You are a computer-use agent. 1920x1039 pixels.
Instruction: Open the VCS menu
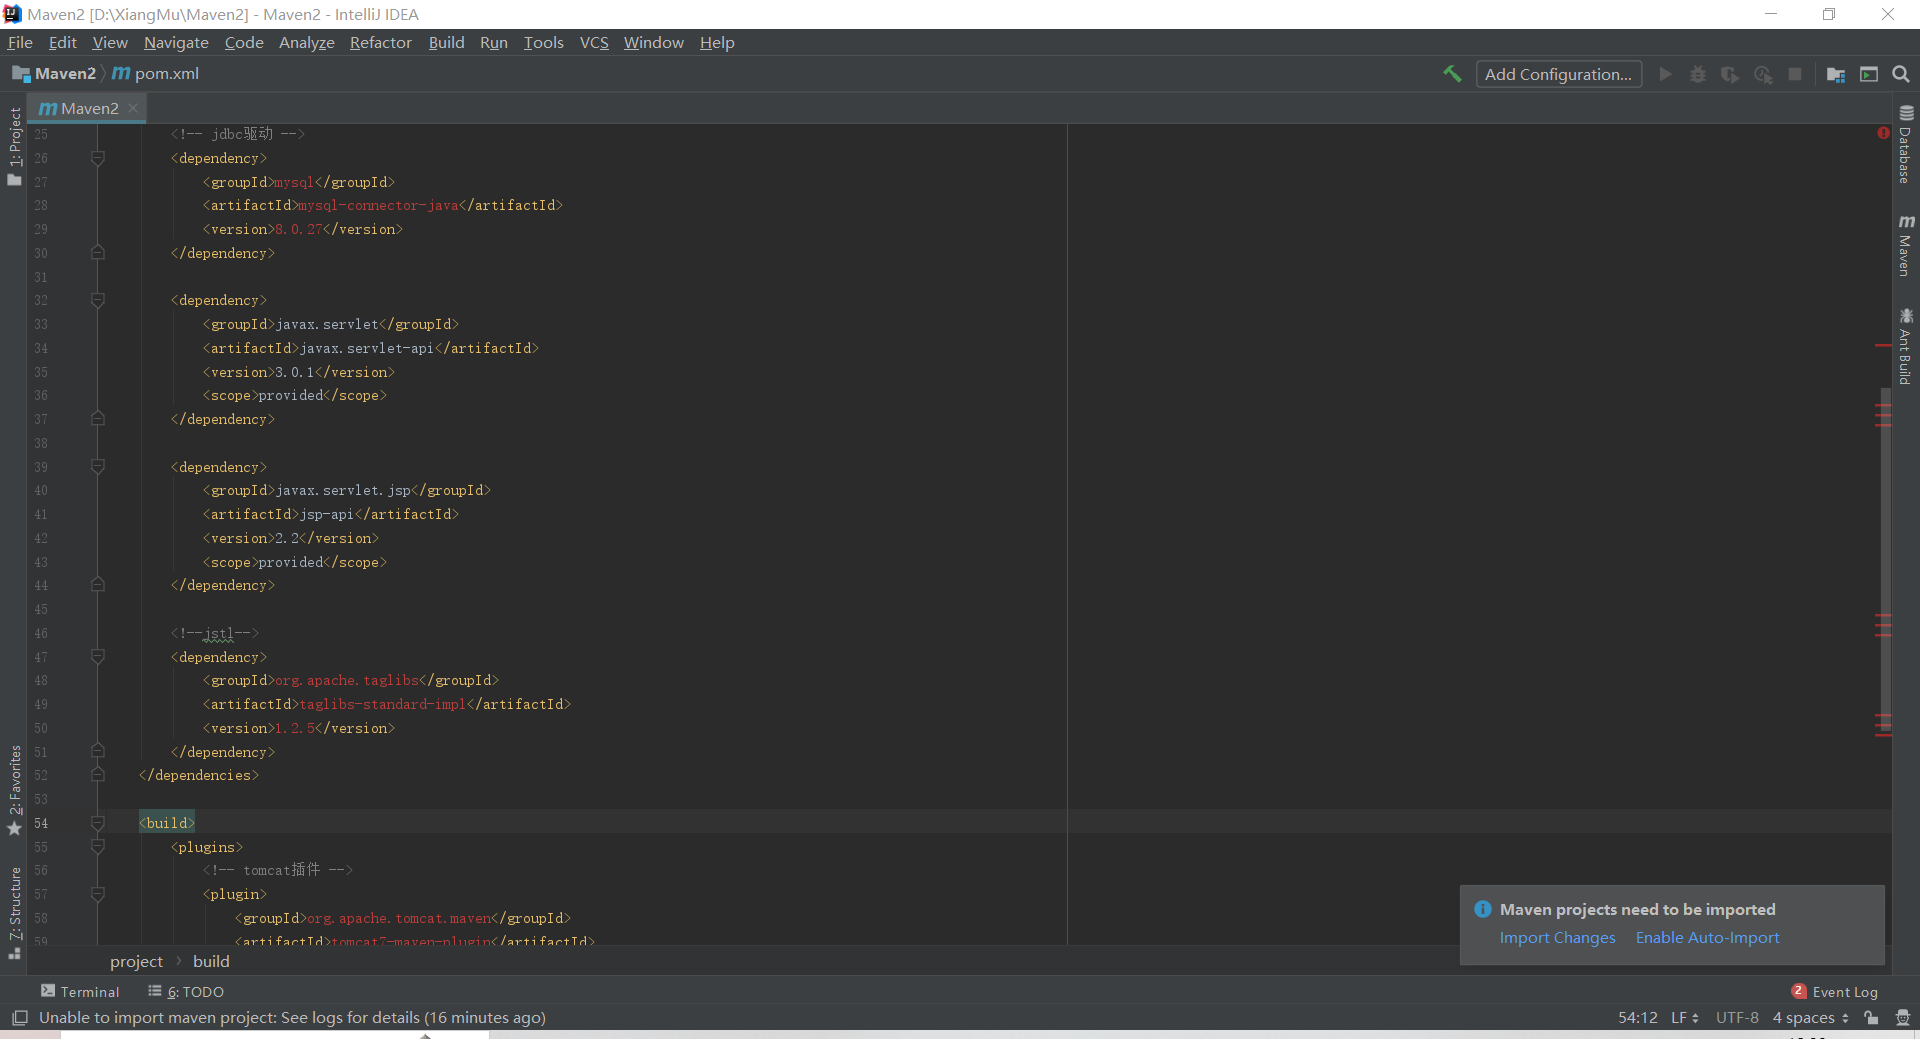click(594, 42)
